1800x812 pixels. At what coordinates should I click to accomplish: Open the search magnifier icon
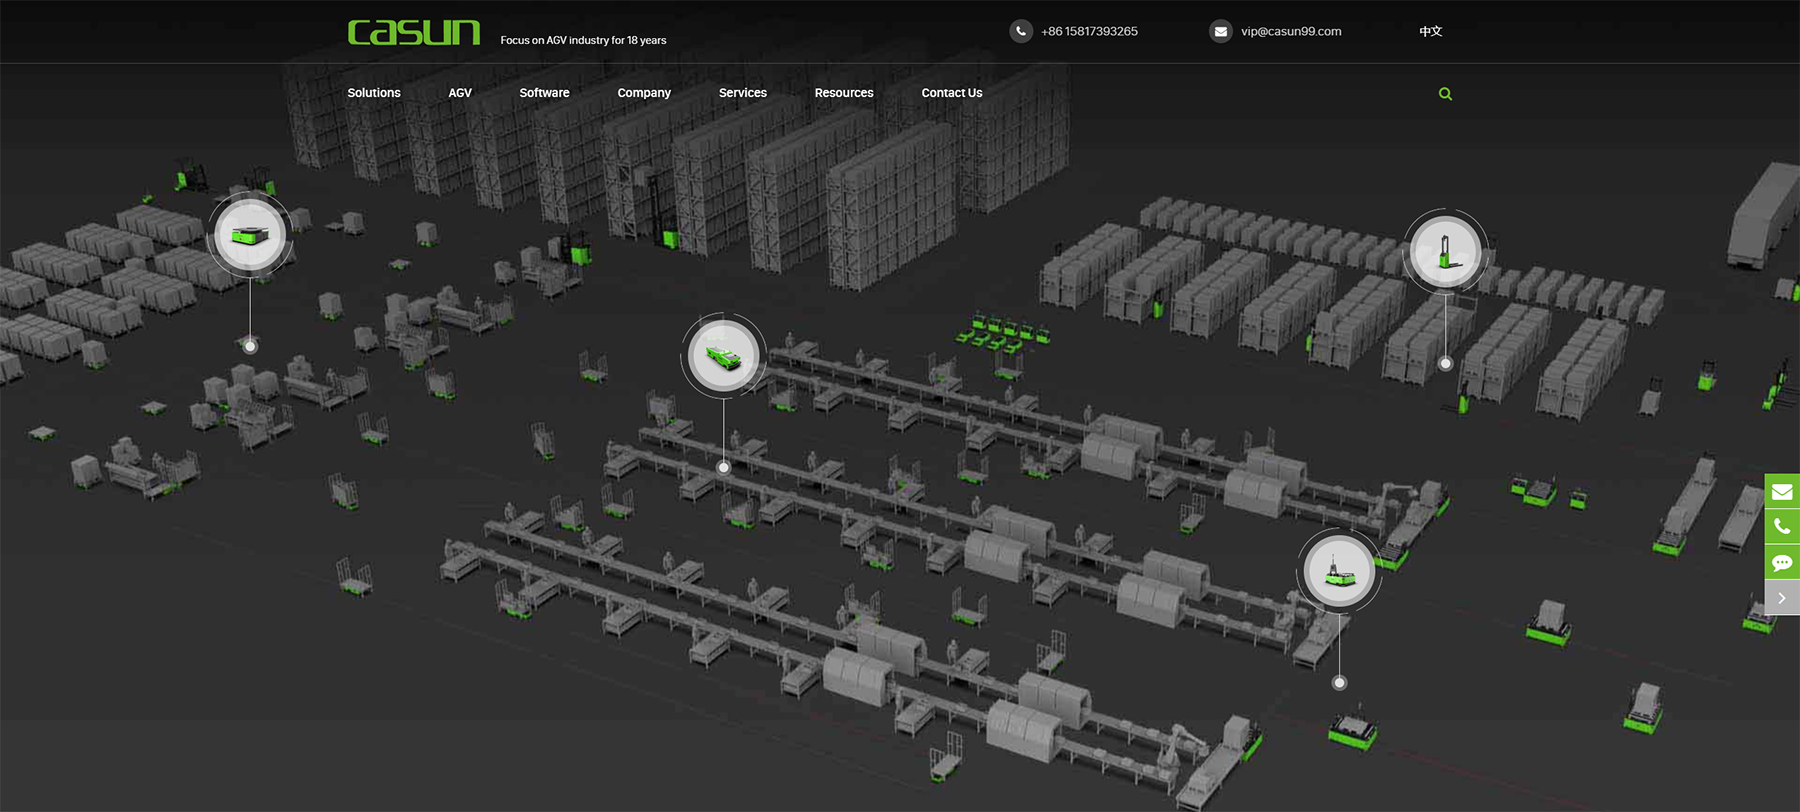tap(1445, 94)
